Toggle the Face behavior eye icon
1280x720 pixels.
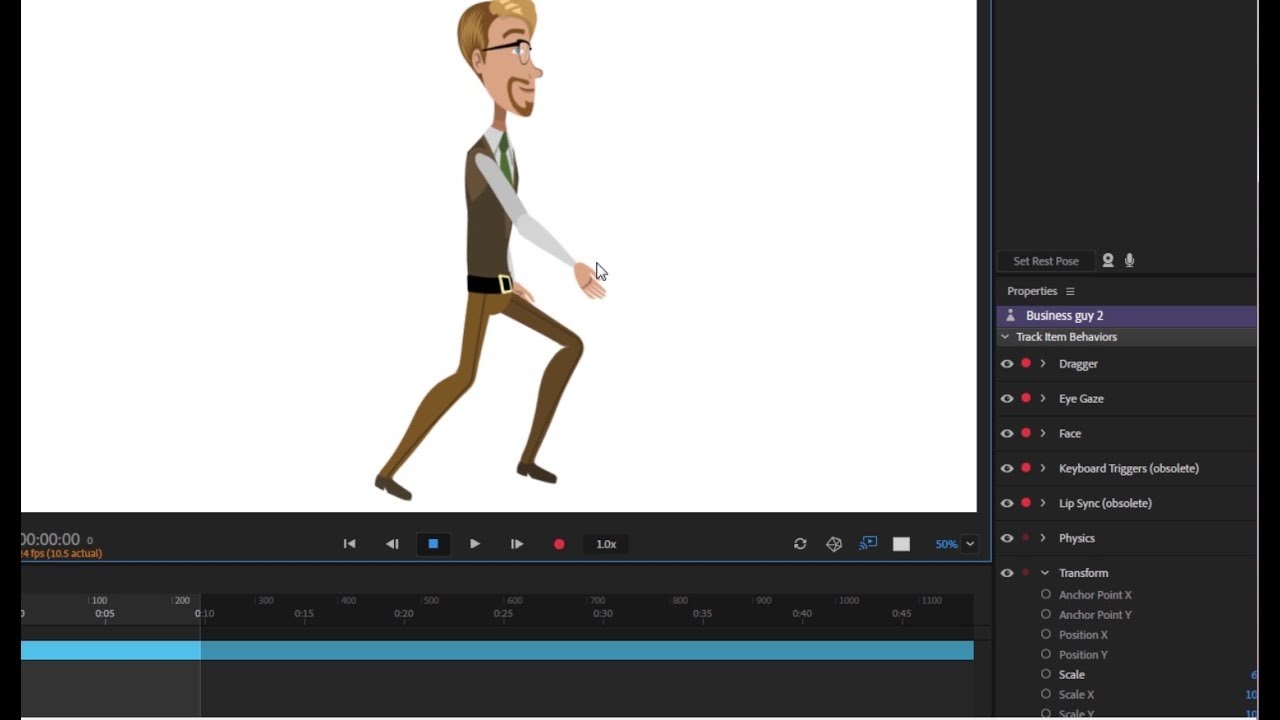[1007, 434]
